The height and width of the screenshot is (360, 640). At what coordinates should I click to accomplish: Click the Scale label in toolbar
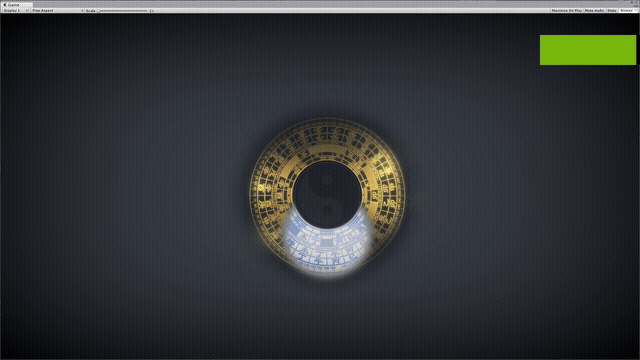[91, 11]
